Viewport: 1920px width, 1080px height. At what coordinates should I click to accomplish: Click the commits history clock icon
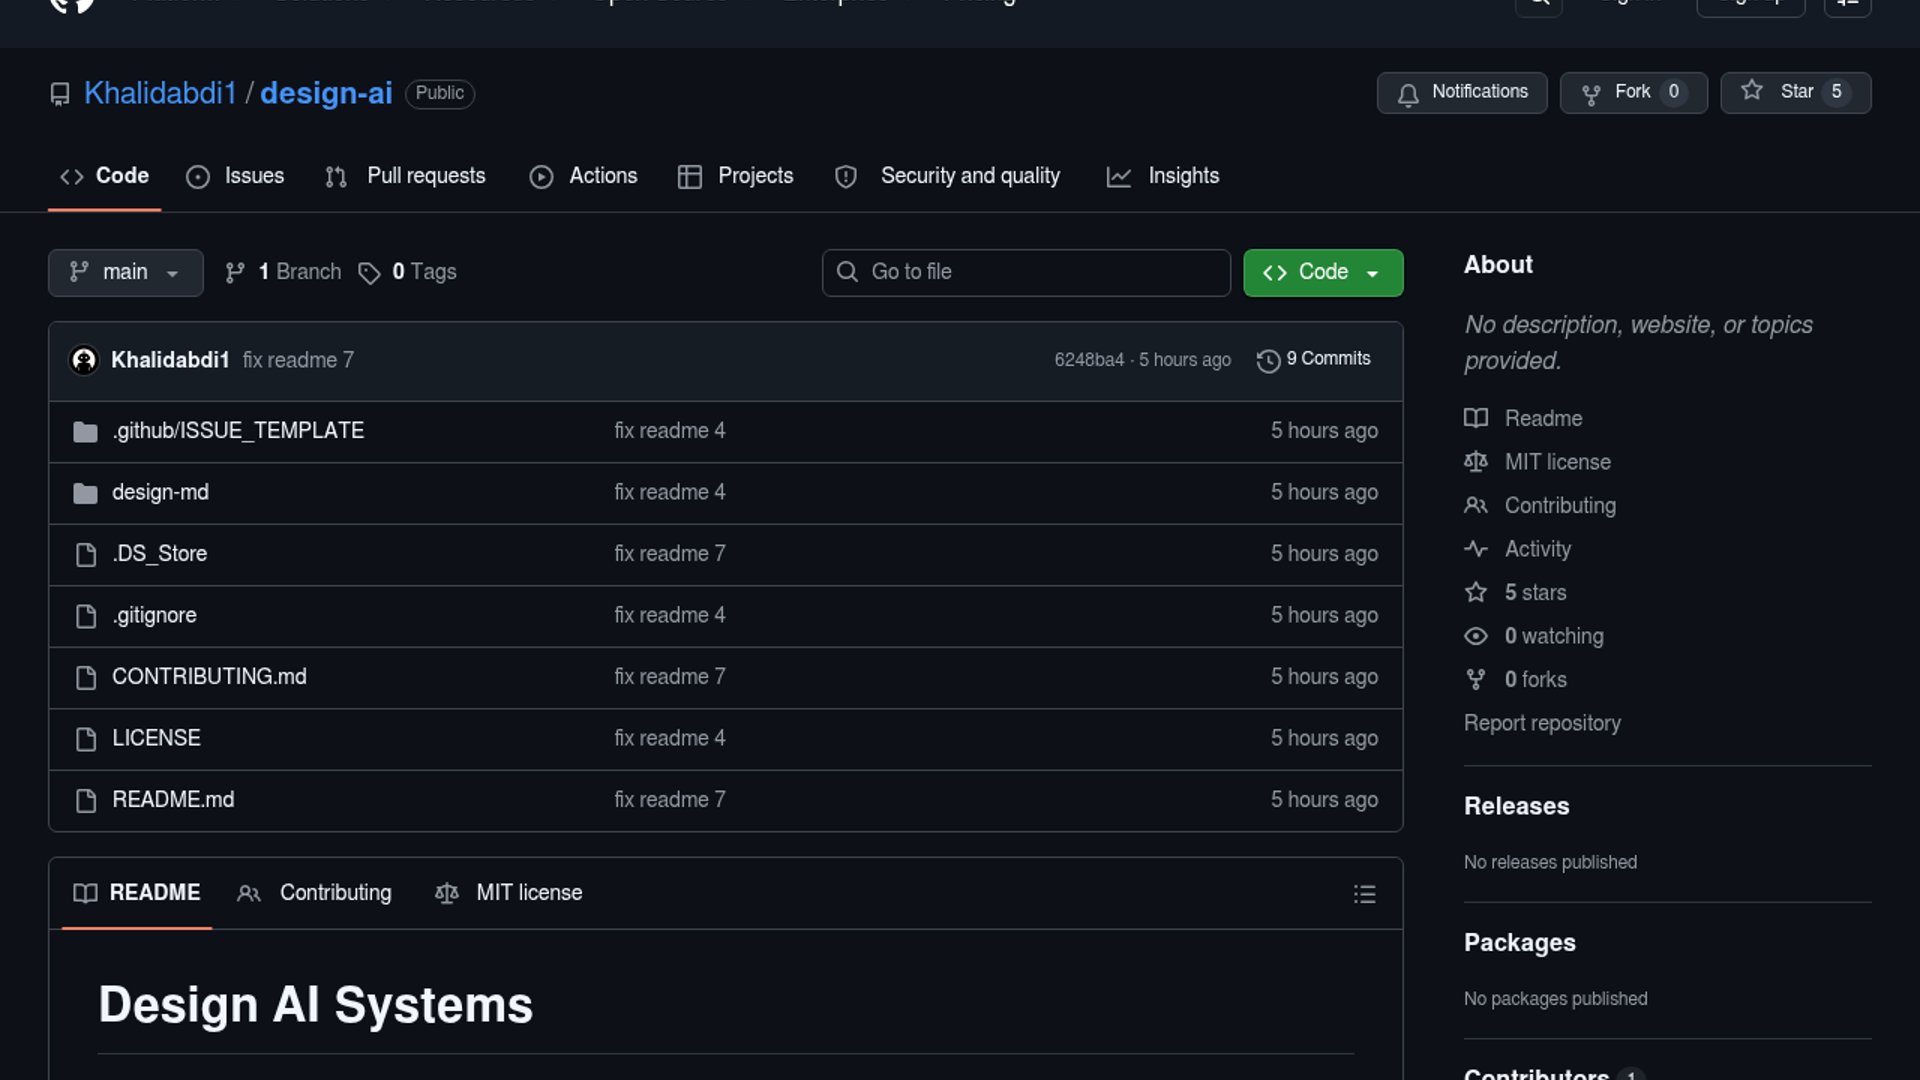(1268, 361)
